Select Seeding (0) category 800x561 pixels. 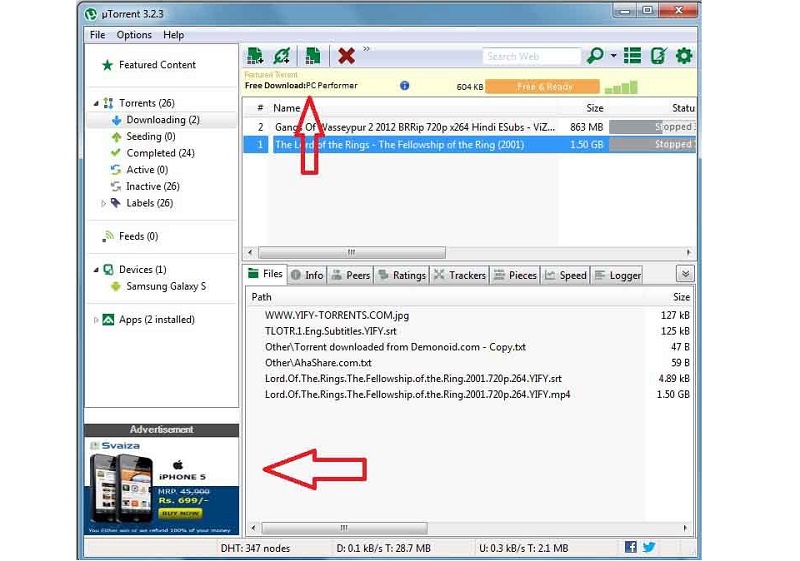151,137
